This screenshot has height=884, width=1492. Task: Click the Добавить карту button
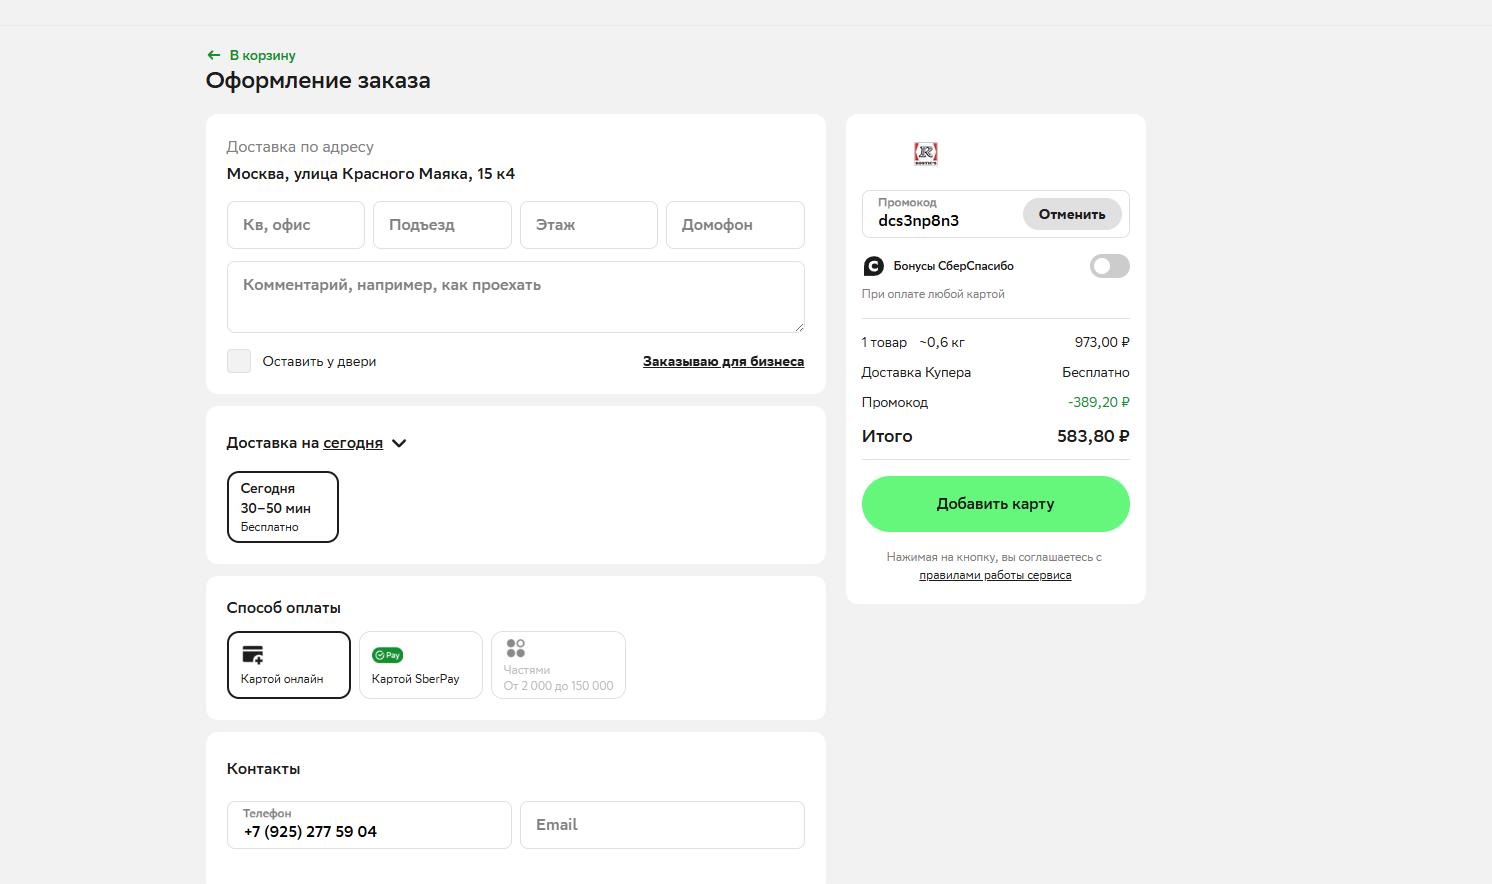[x=995, y=504]
